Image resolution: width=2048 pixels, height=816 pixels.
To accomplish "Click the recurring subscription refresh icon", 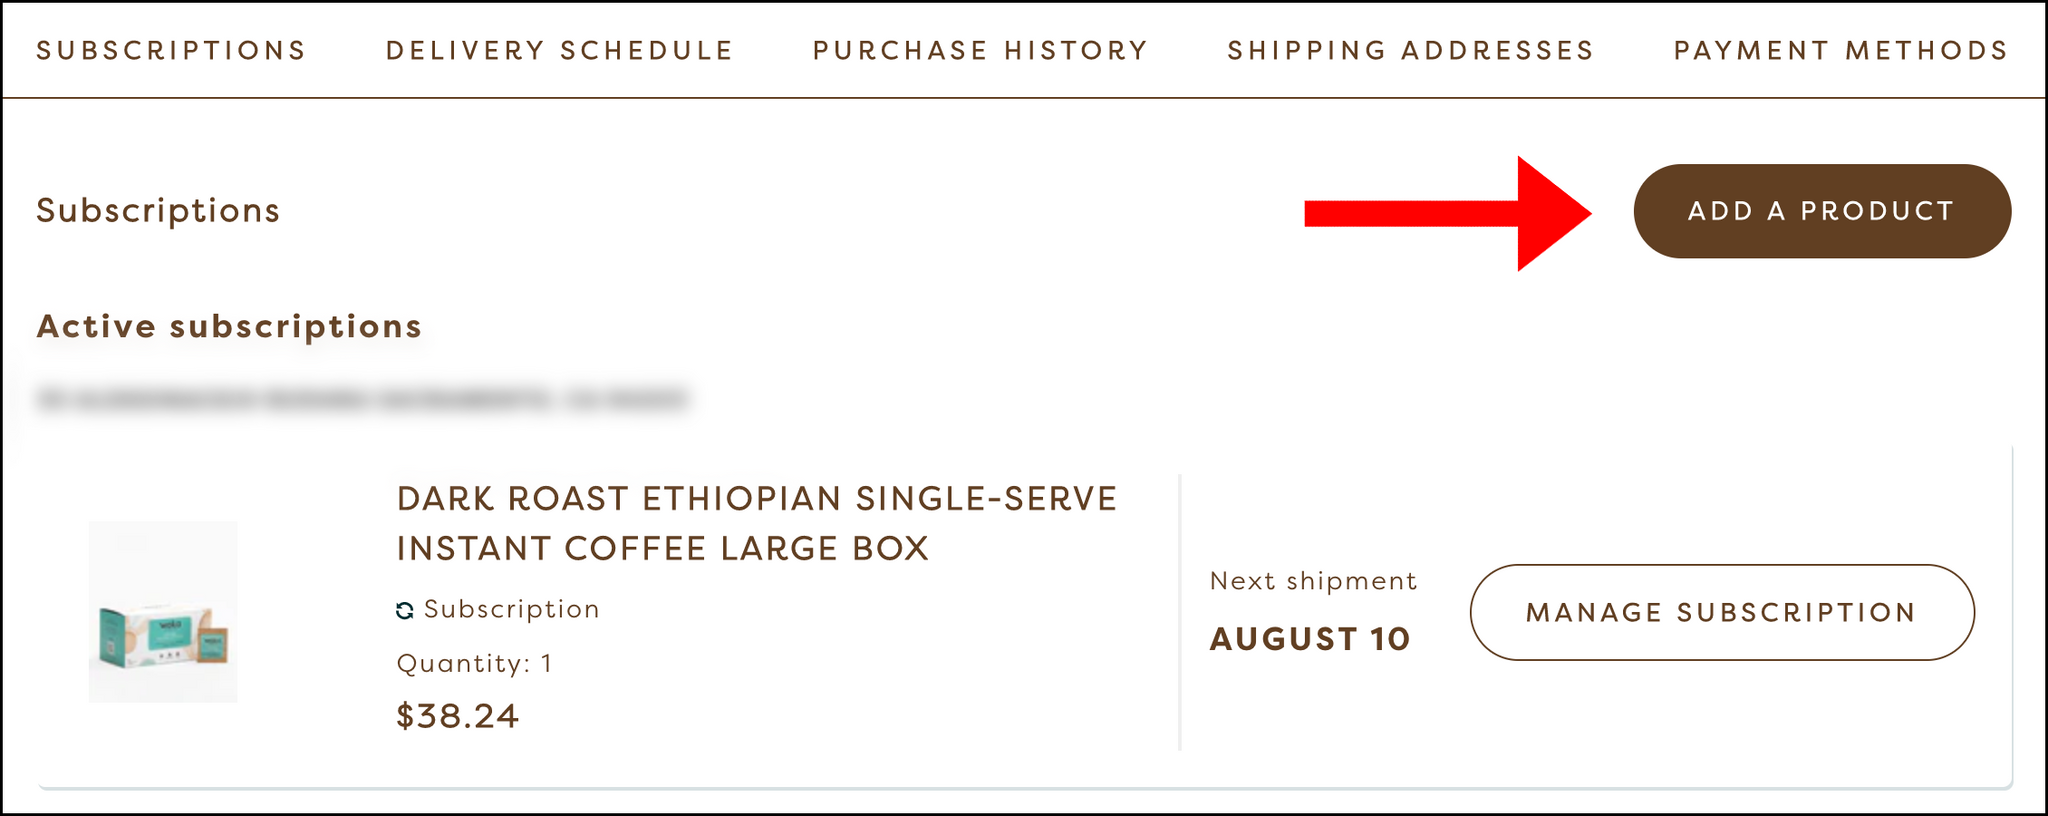I will (x=405, y=610).
